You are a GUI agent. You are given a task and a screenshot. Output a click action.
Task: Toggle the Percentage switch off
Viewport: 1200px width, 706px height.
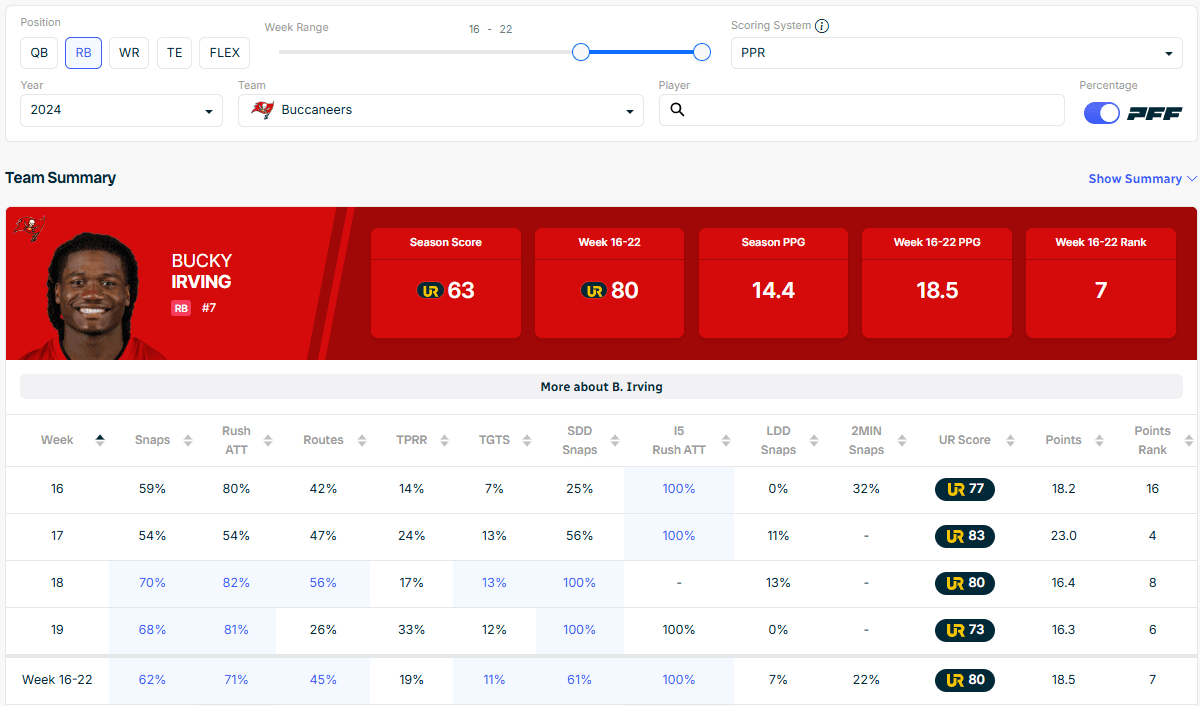click(x=1101, y=113)
